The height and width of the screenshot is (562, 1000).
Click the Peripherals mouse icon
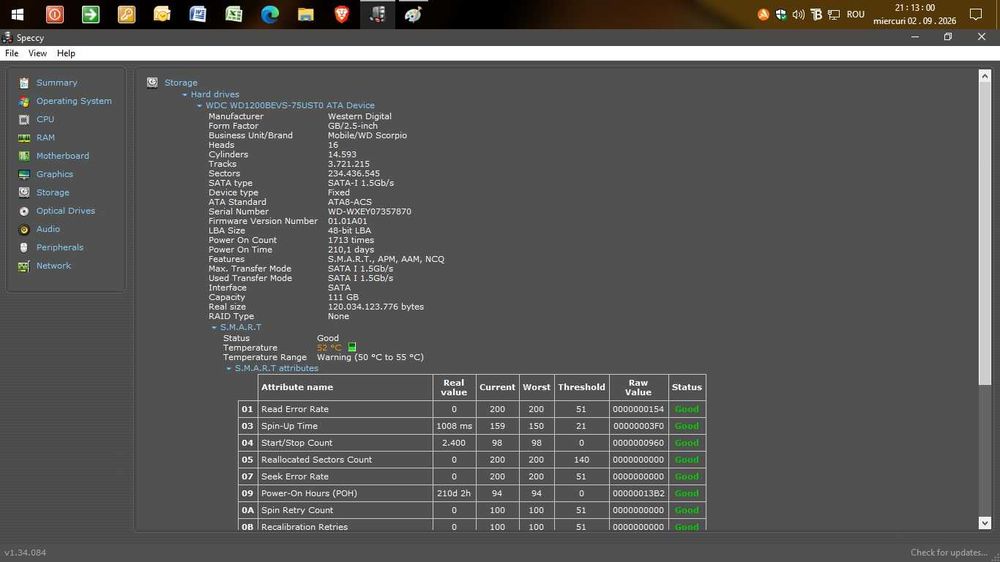(x=24, y=248)
